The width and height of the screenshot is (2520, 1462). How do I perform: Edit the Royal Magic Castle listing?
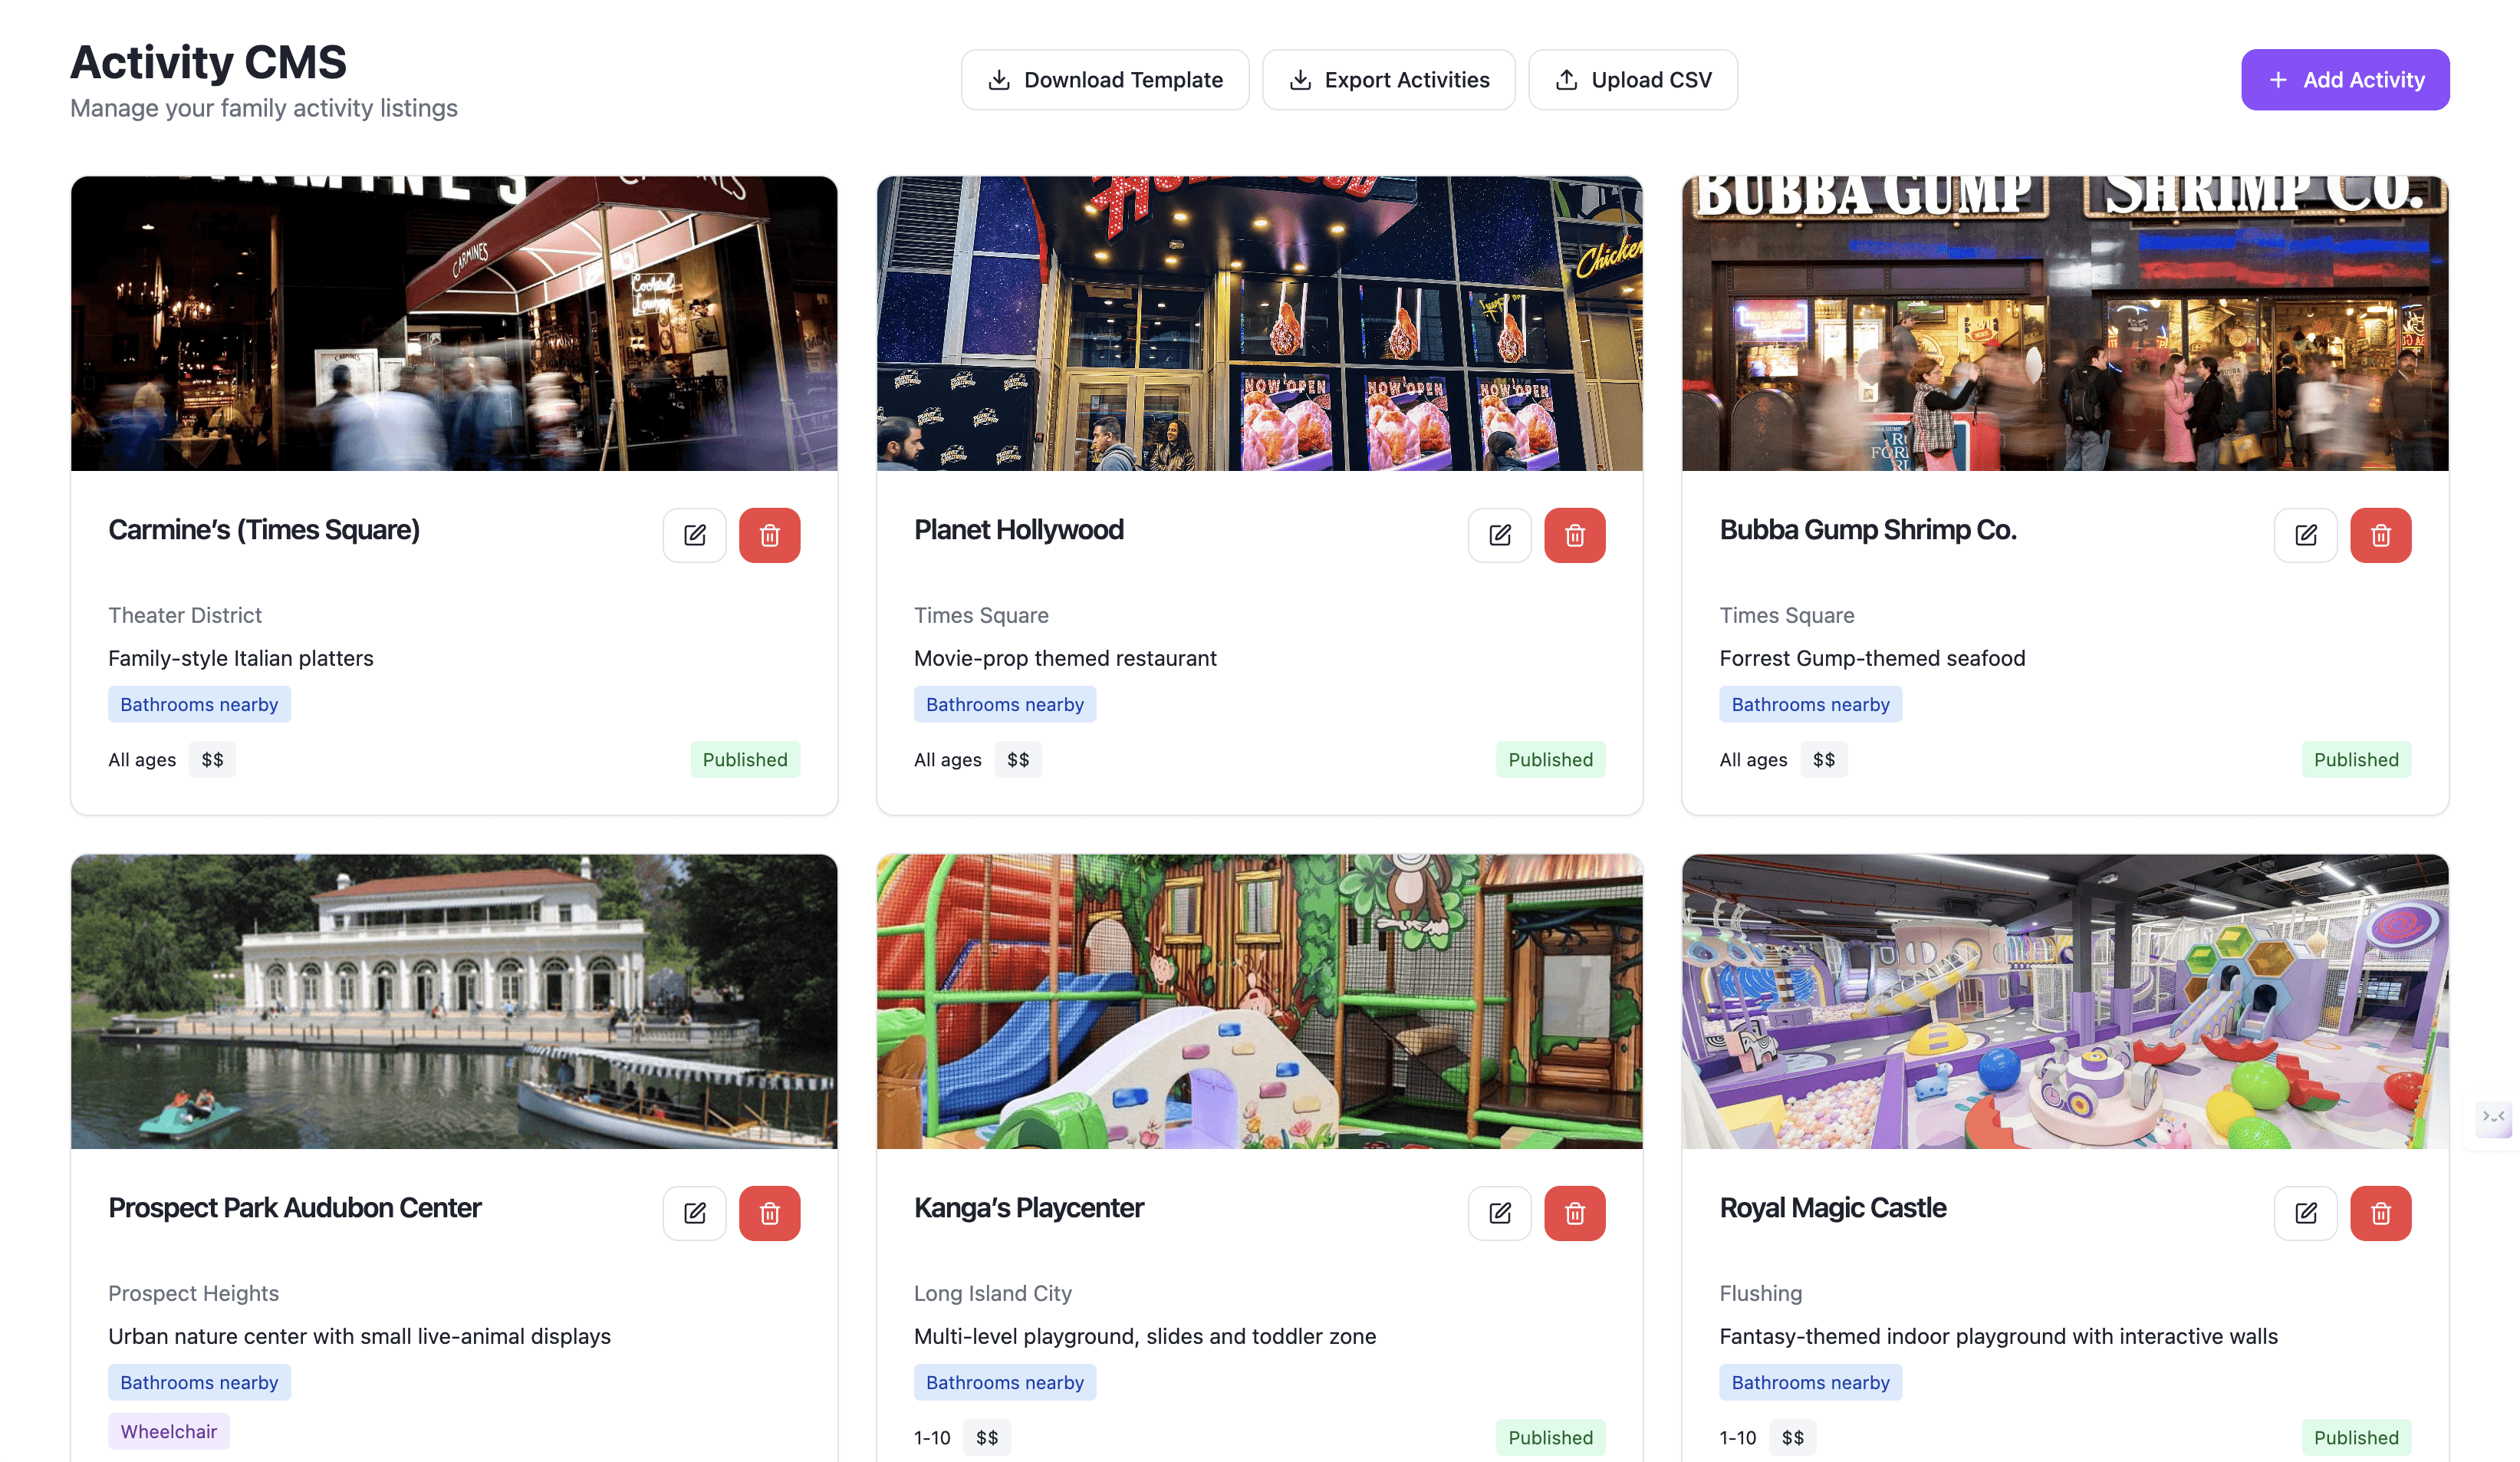click(x=2305, y=1213)
